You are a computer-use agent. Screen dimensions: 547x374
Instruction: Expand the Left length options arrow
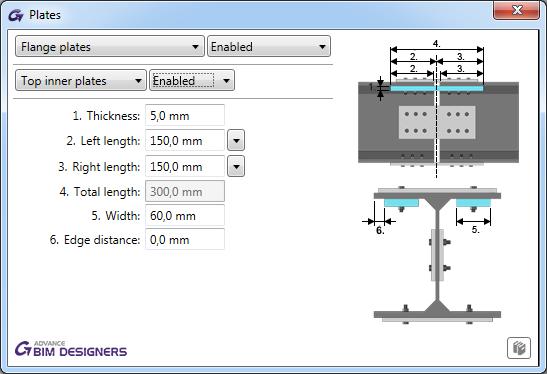pos(236,141)
